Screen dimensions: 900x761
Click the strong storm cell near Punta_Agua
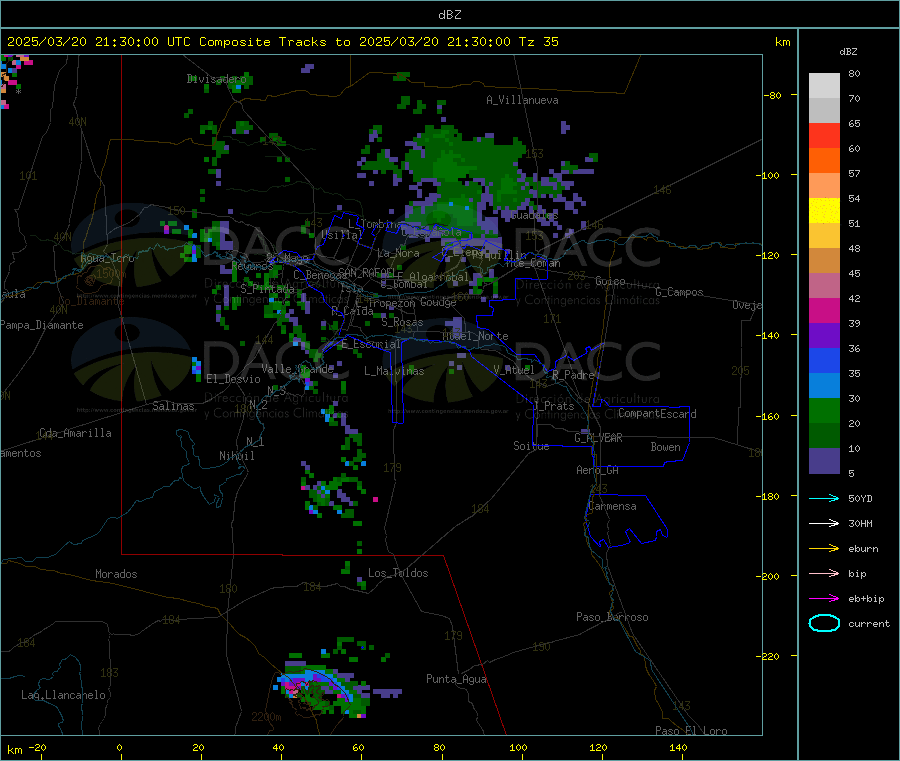tap(321, 689)
